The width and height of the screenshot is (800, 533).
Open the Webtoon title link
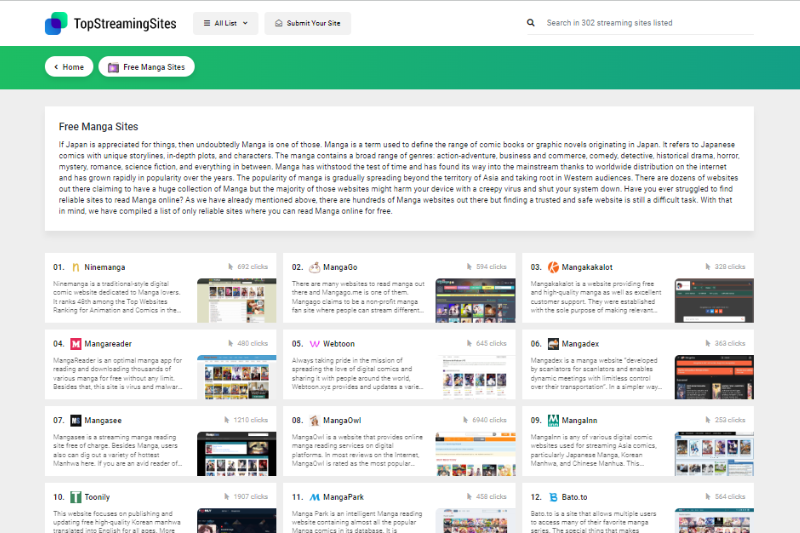click(339, 344)
